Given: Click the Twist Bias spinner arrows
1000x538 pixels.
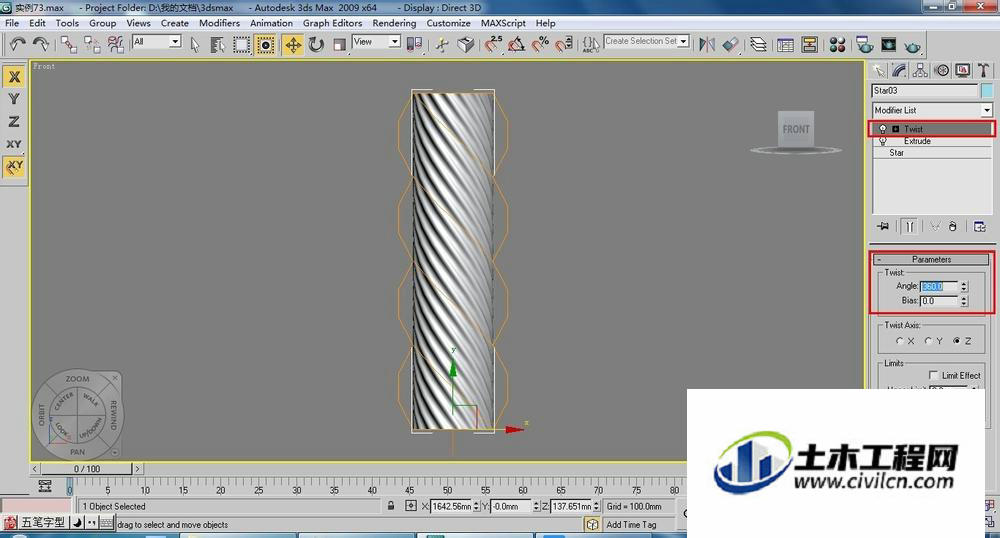Looking at the screenshot, I should tap(964, 301).
